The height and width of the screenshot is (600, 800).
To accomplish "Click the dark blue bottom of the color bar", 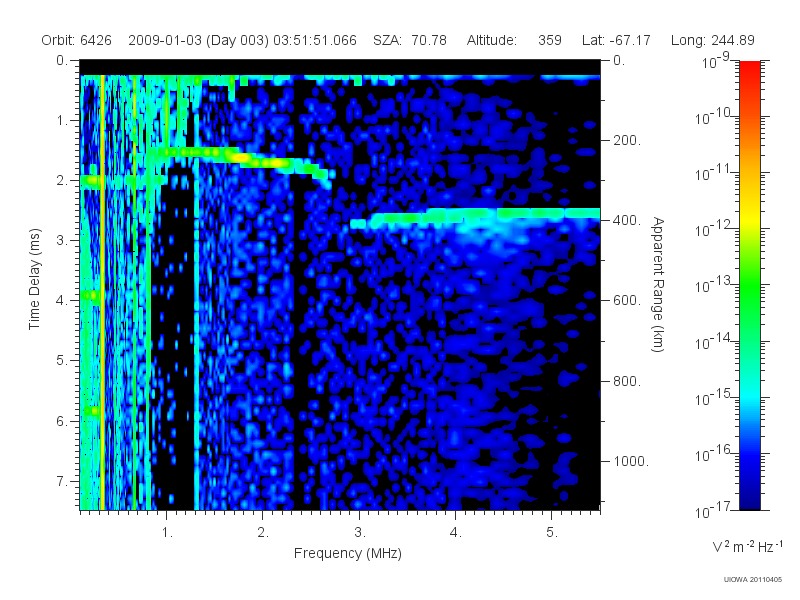I will click(749, 495).
